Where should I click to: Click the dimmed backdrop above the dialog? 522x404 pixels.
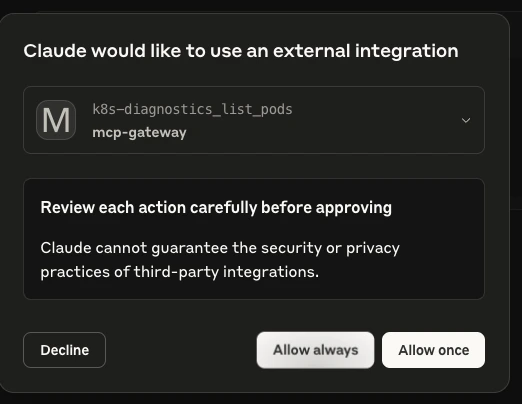click(261, 5)
